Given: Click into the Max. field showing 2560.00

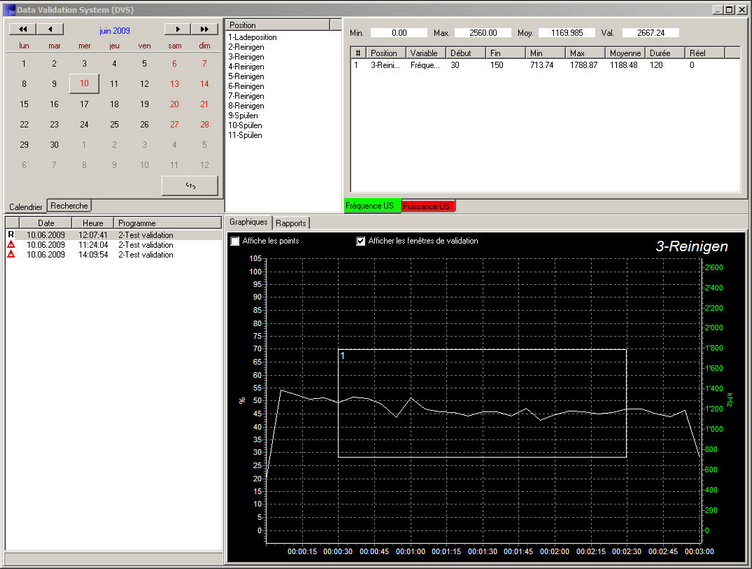Looking at the screenshot, I should click(x=483, y=33).
